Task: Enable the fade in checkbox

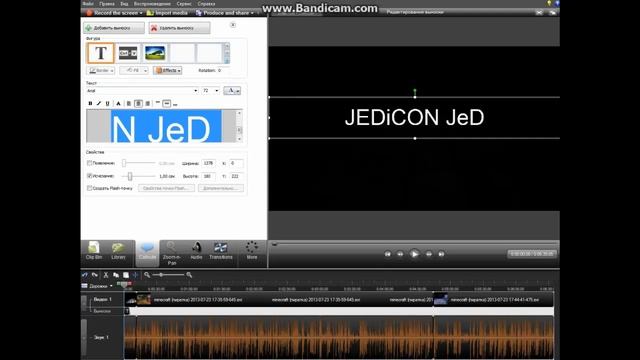Action: click(89, 163)
